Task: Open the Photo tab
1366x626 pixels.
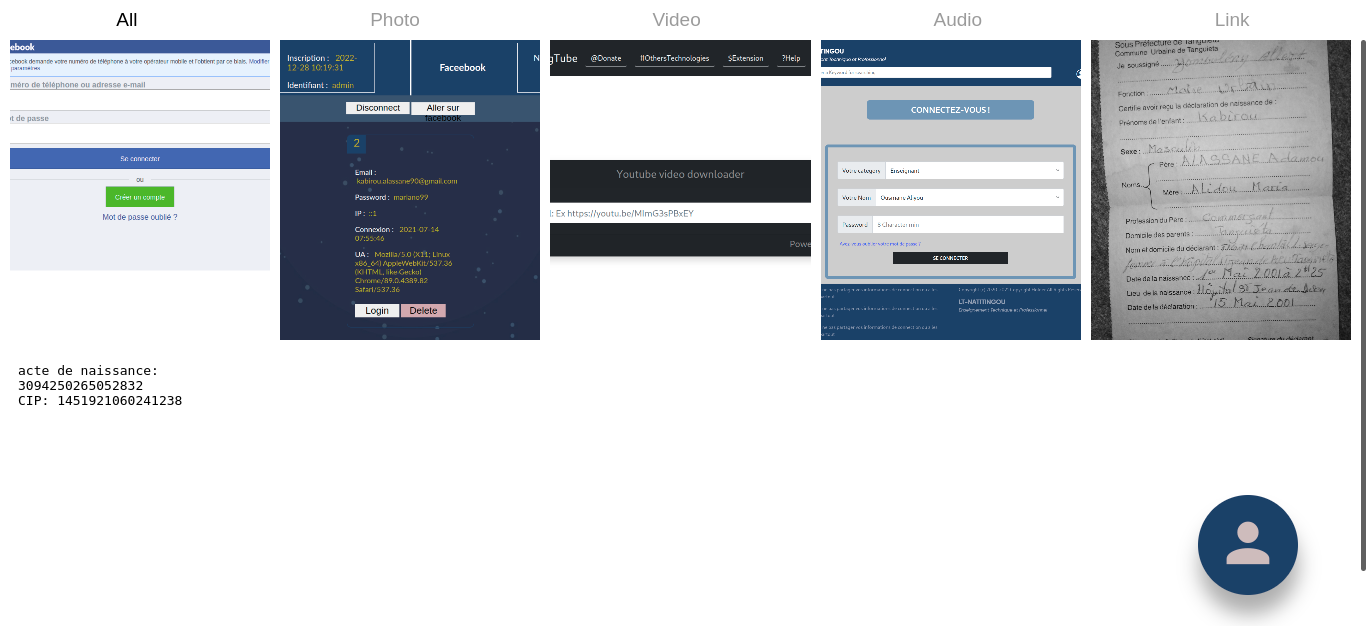Action: click(395, 20)
